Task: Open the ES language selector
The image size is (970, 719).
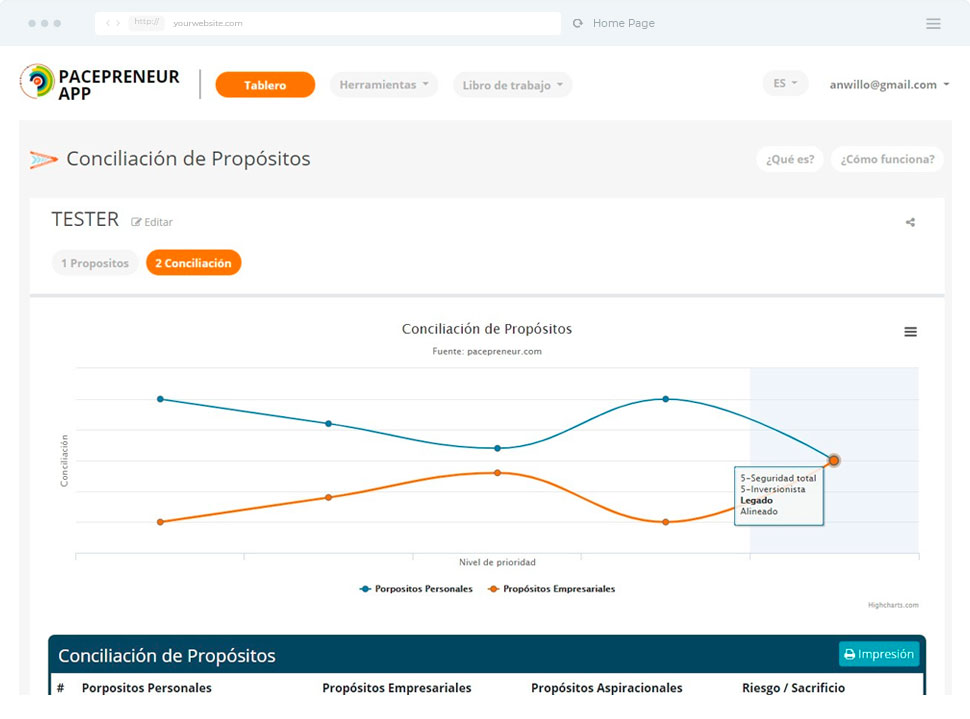Action: (785, 84)
